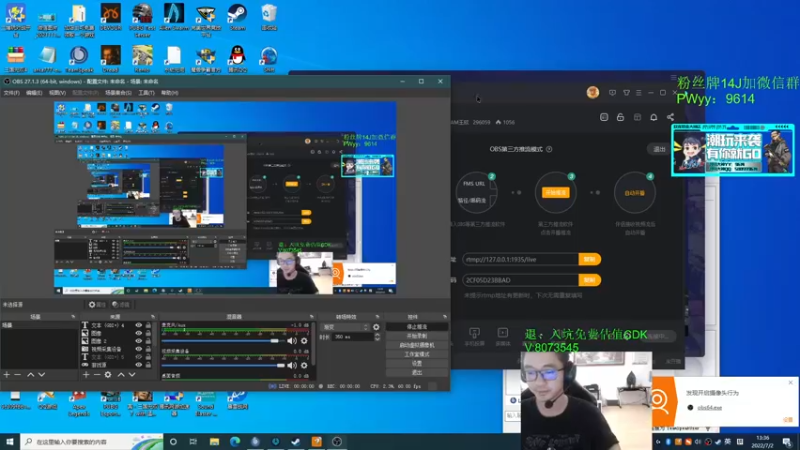This screenshot has height=450, width=800.
Task: Toggle lock on 图像 source
Action: [x=148, y=333]
